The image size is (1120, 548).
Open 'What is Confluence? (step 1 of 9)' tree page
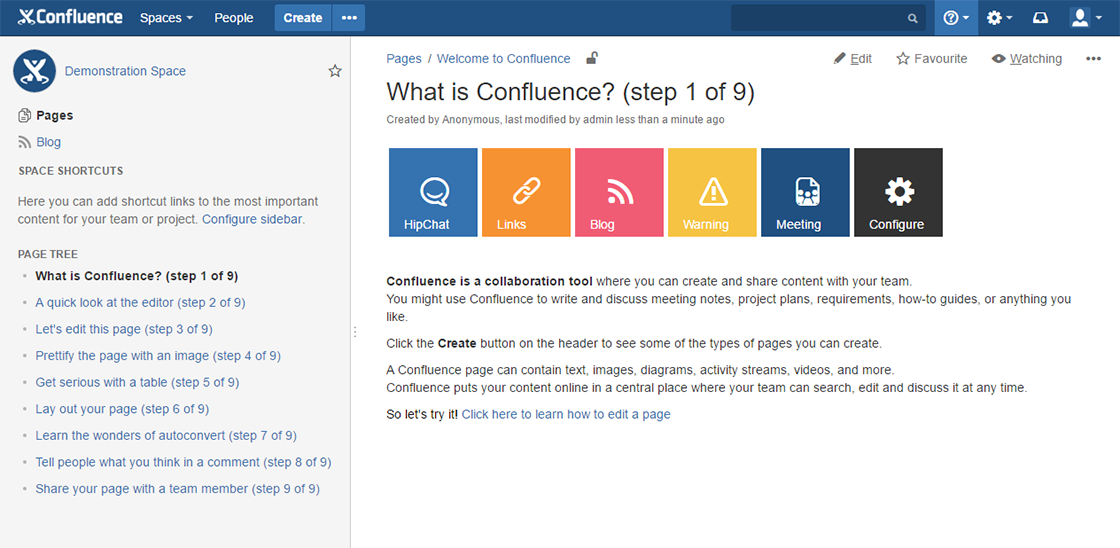click(136, 276)
